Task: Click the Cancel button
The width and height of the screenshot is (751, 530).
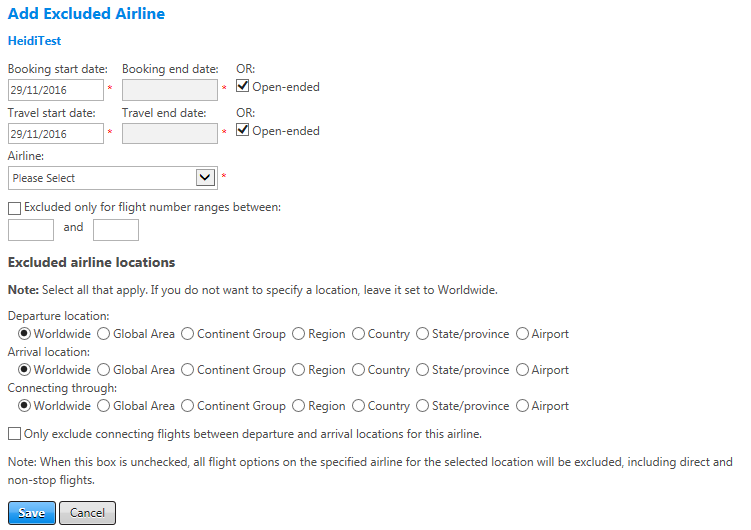Action: [87, 513]
